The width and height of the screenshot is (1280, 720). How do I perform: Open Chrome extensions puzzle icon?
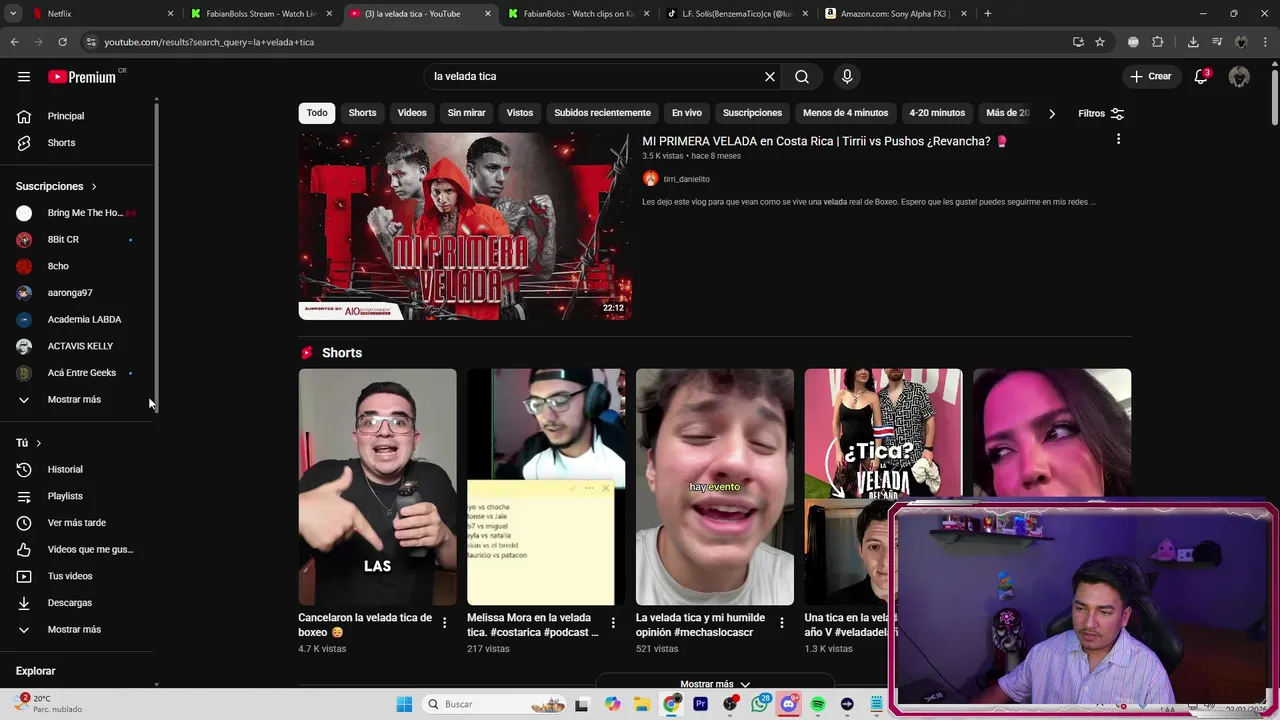pyautogui.click(x=1158, y=42)
